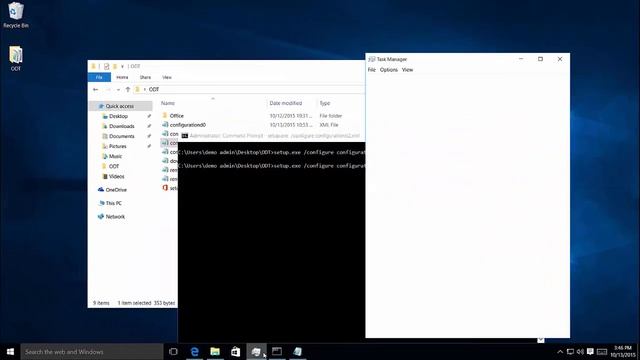Screen dimensions: 640x360
Task: Open the taskbar clock and date
Action: 623,351
